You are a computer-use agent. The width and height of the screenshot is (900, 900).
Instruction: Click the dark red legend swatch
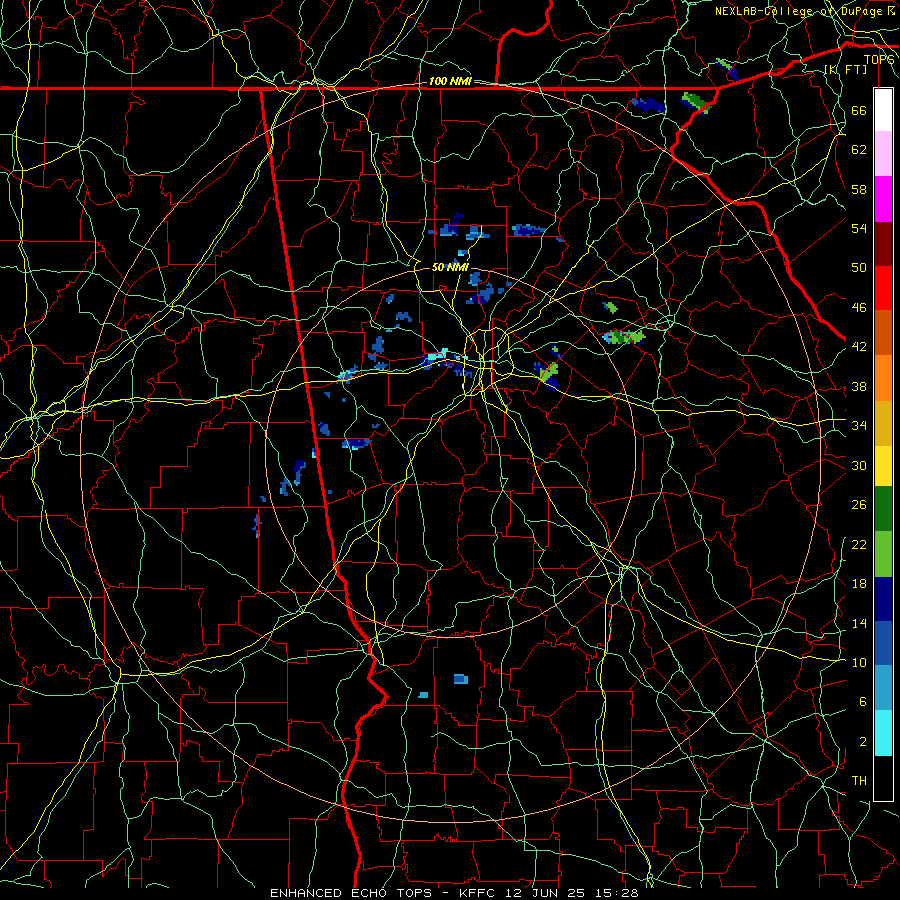883,244
